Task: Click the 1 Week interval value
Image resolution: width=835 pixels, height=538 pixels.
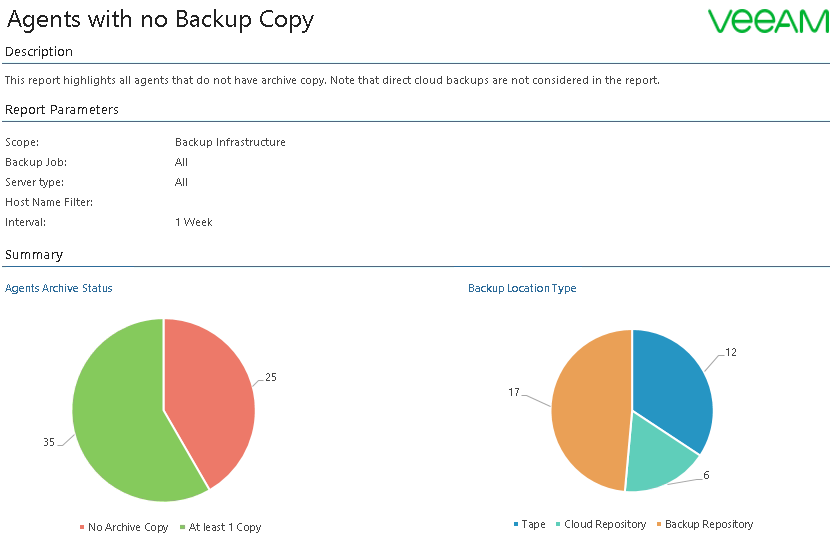Action: pos(194,222)
